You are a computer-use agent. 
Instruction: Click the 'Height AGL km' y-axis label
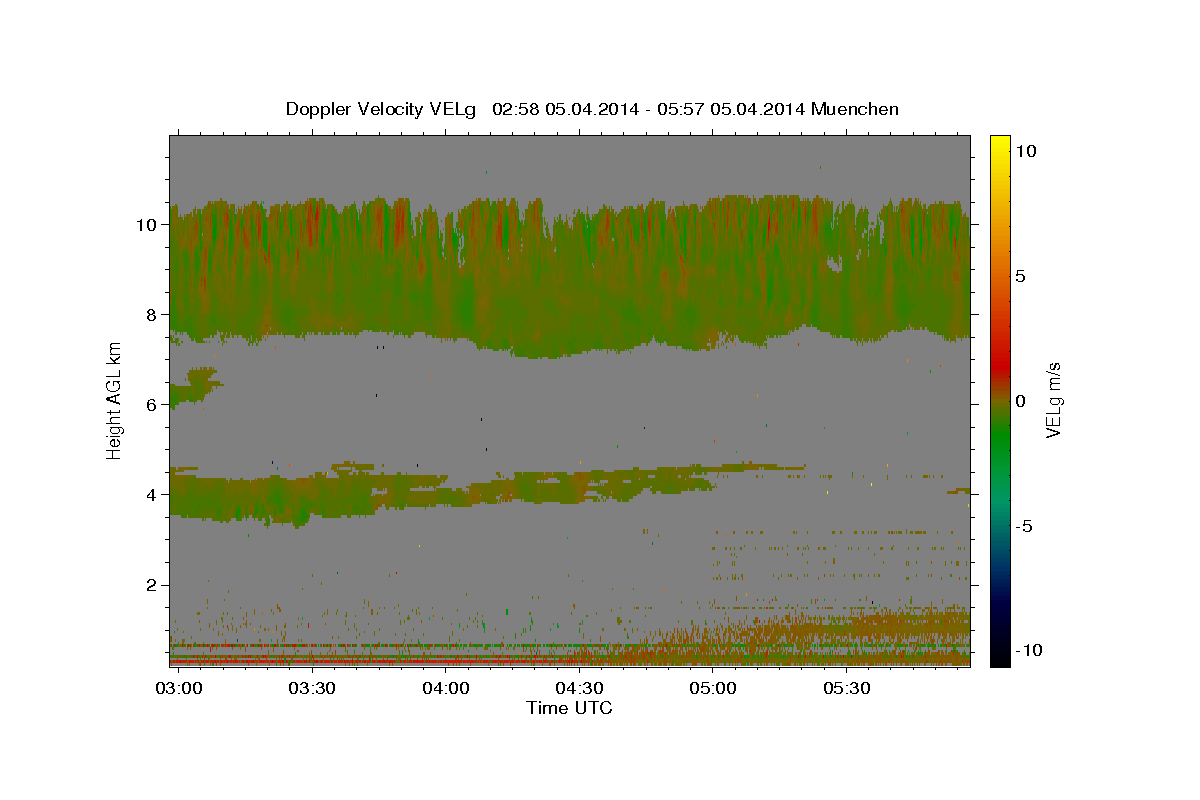pos(114,401)
